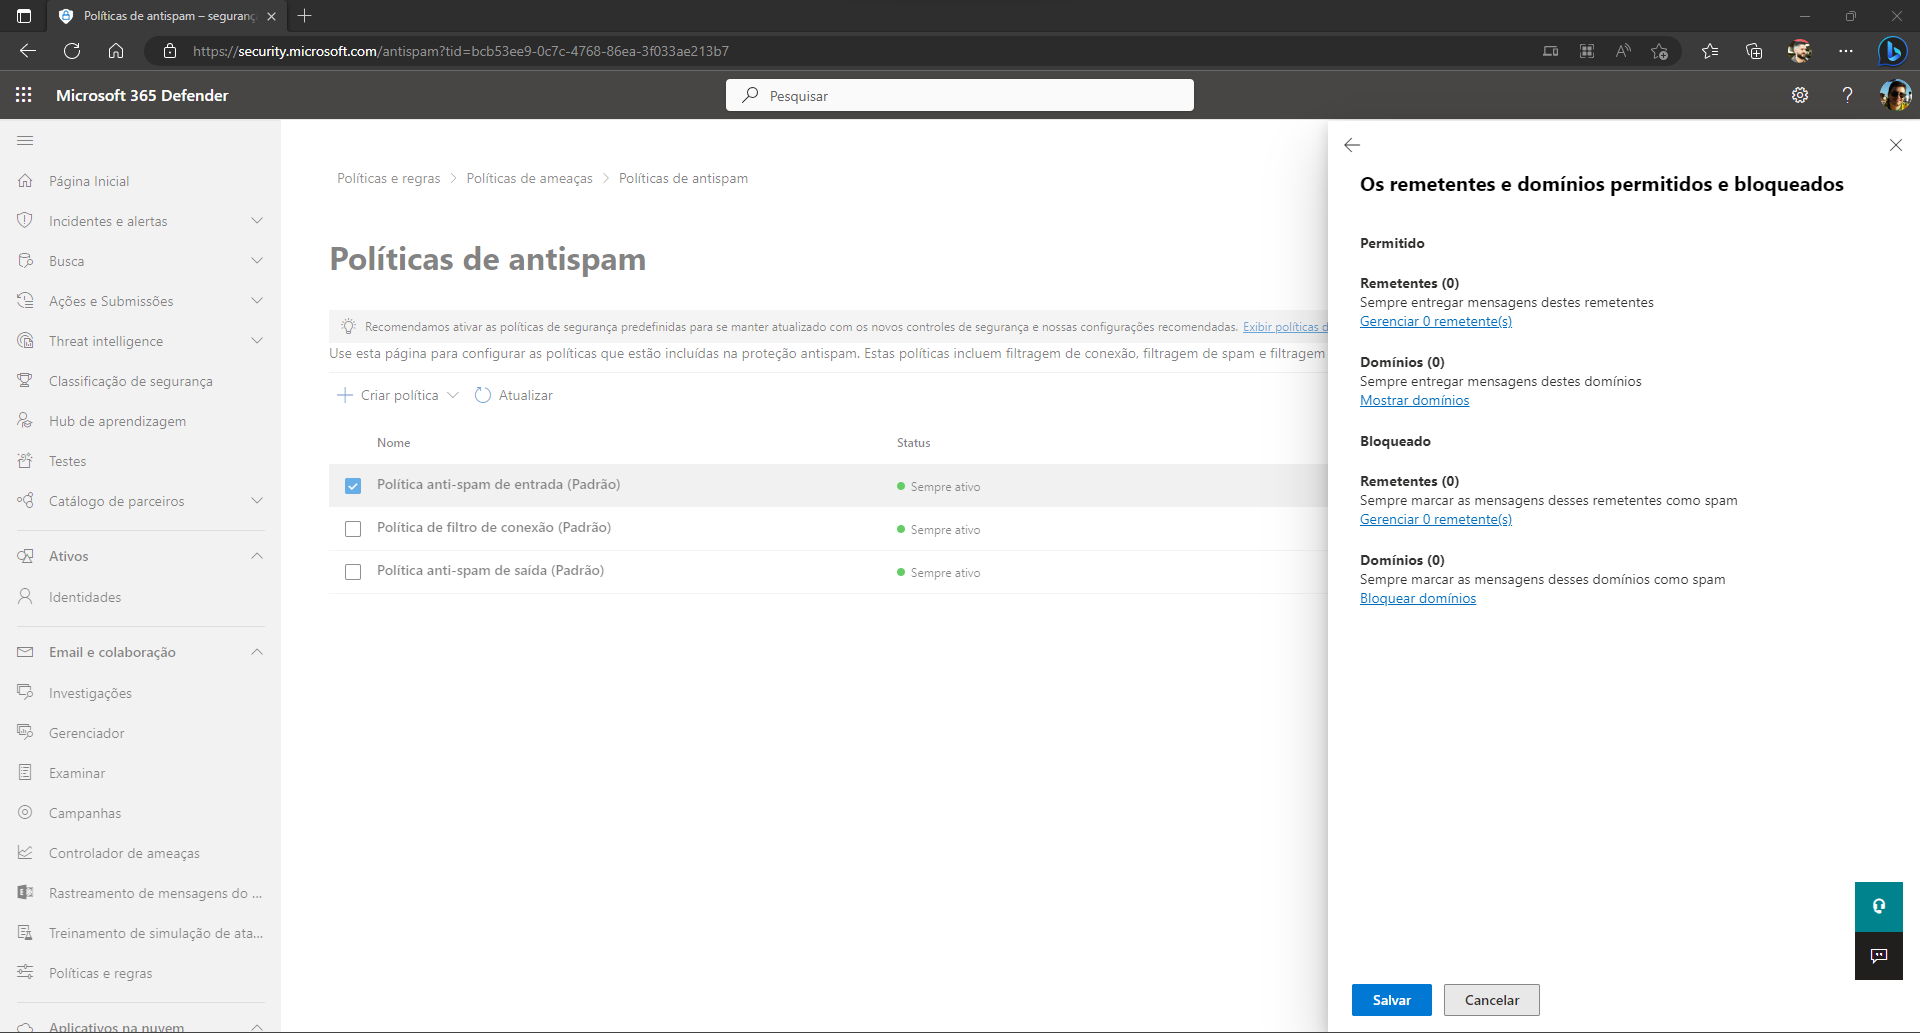Open the feedback chat widget
The height and width of the screenshot is (1033, 1920).
pyautogui.click(x=1879, y=956)
